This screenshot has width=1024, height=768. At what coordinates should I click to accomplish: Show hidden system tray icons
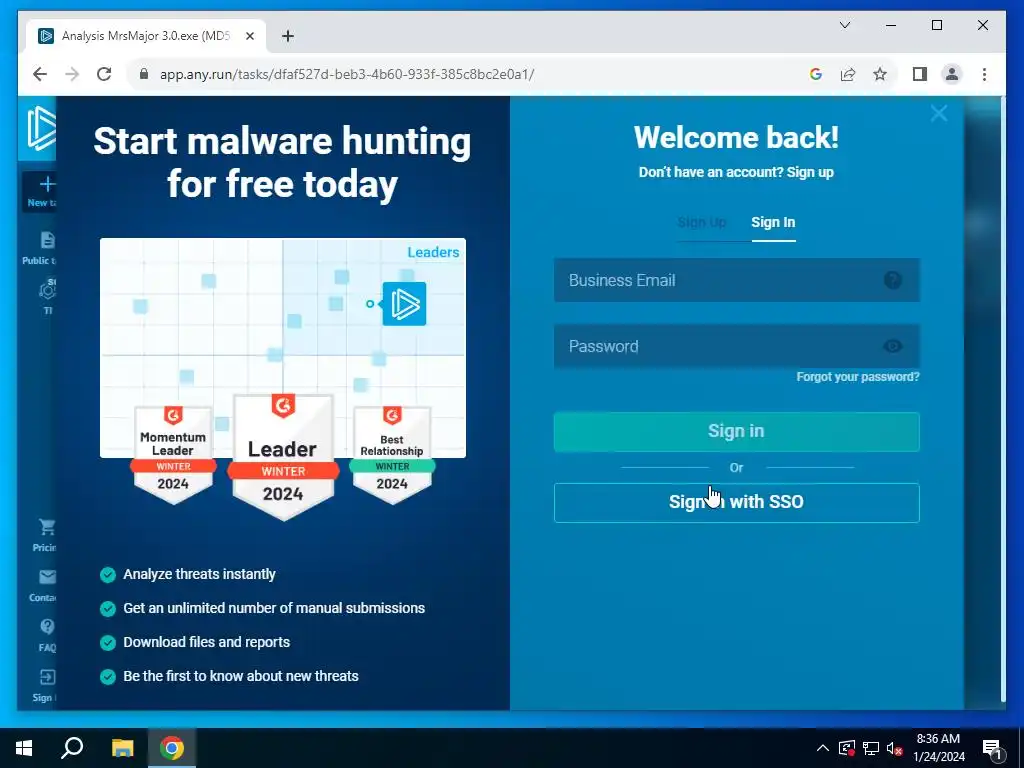[823, 748]
